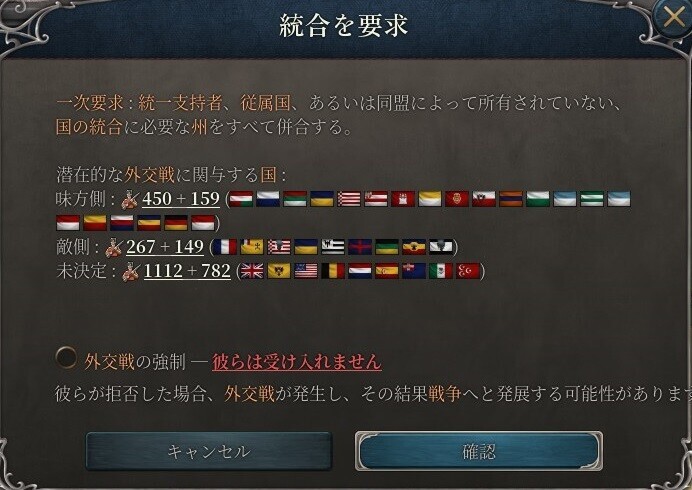The width and height of the screenshot is (692, 490).
Task: Select the Ottoman red crescent flag
Action: coord(468,271)
